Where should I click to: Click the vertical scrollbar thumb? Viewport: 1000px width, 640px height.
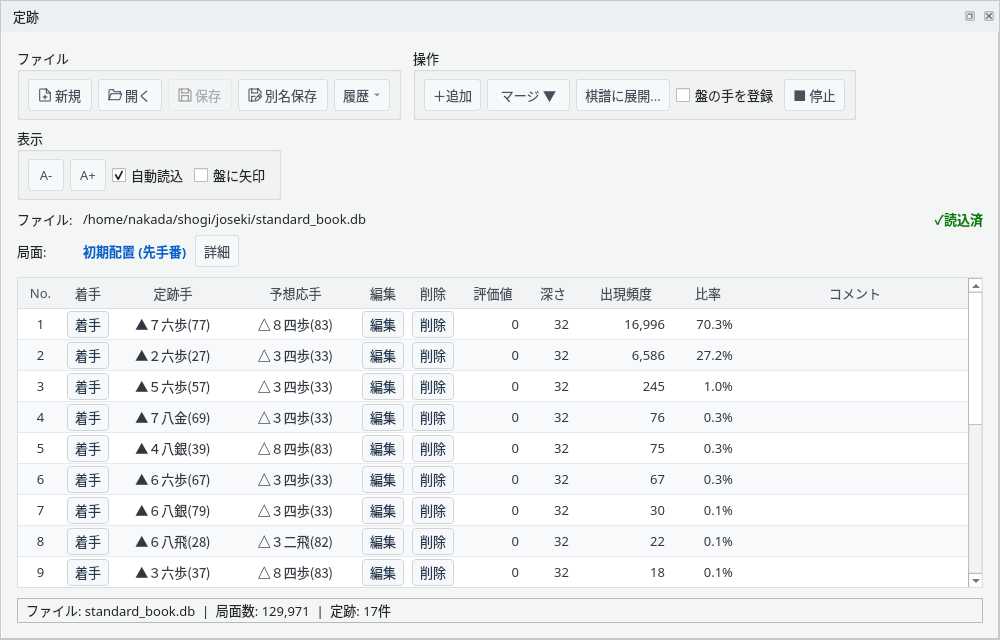coord(975,358)
